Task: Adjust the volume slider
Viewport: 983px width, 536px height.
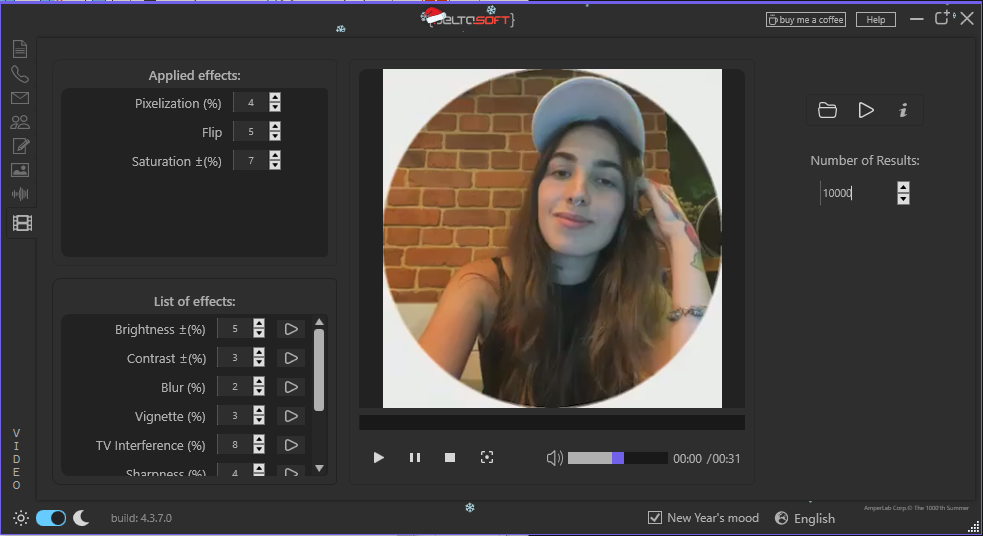Action: pyautogui.click(x=617, y=458)
